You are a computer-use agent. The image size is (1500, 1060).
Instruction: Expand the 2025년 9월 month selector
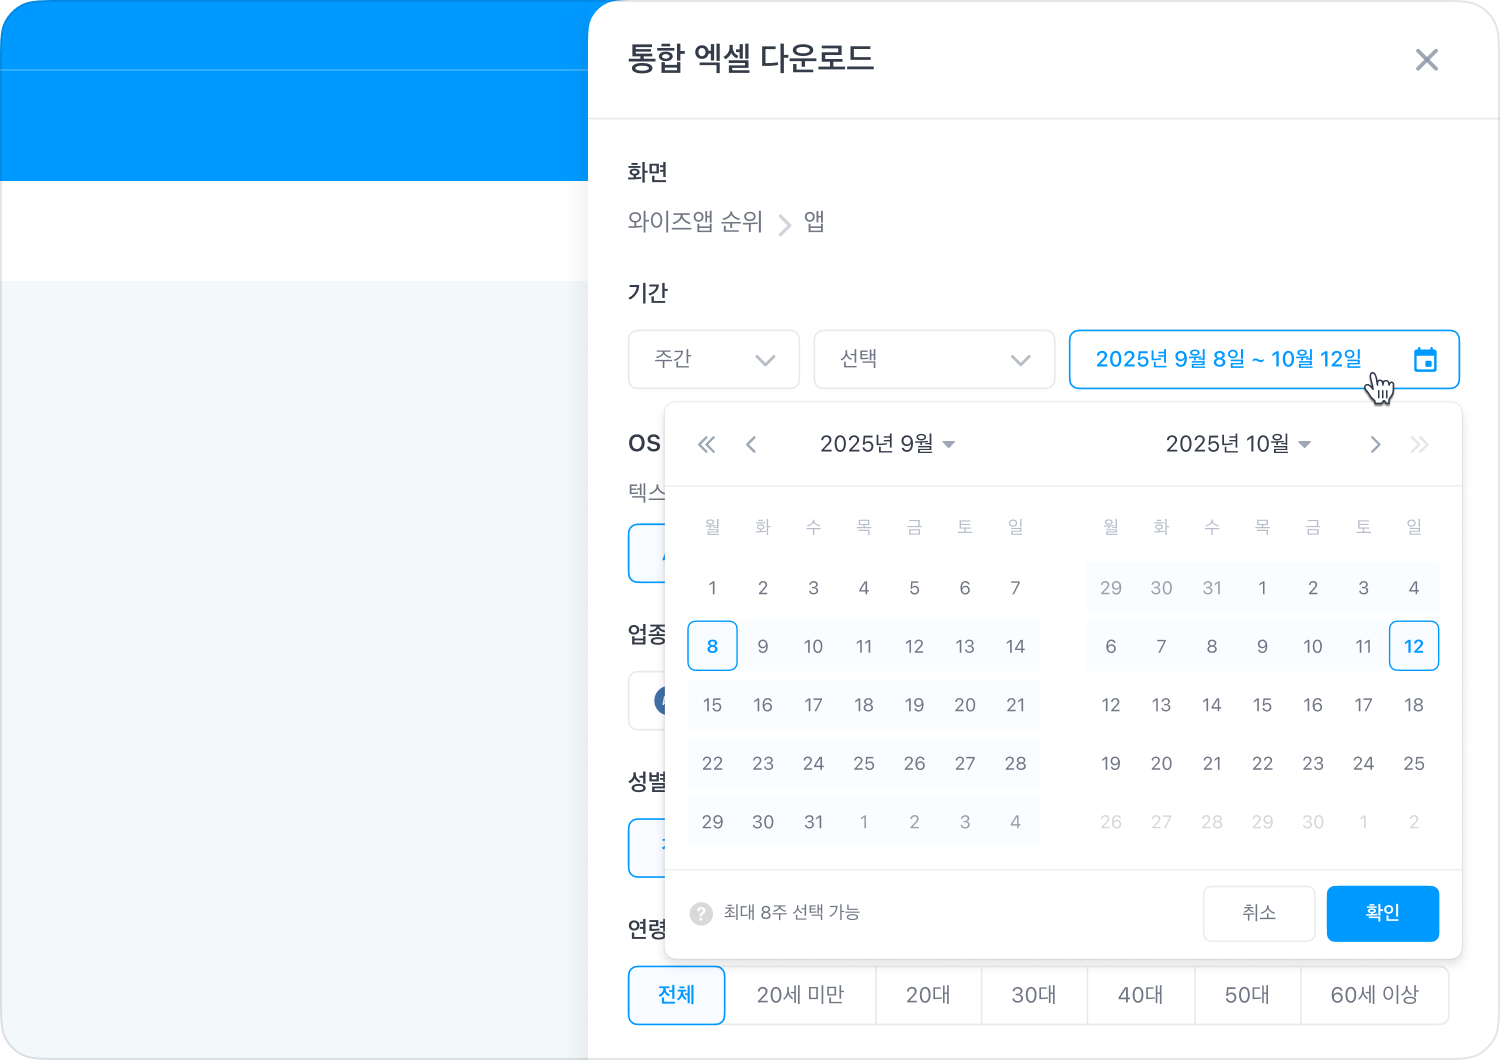pyautogui.click(x=887, y=444)
